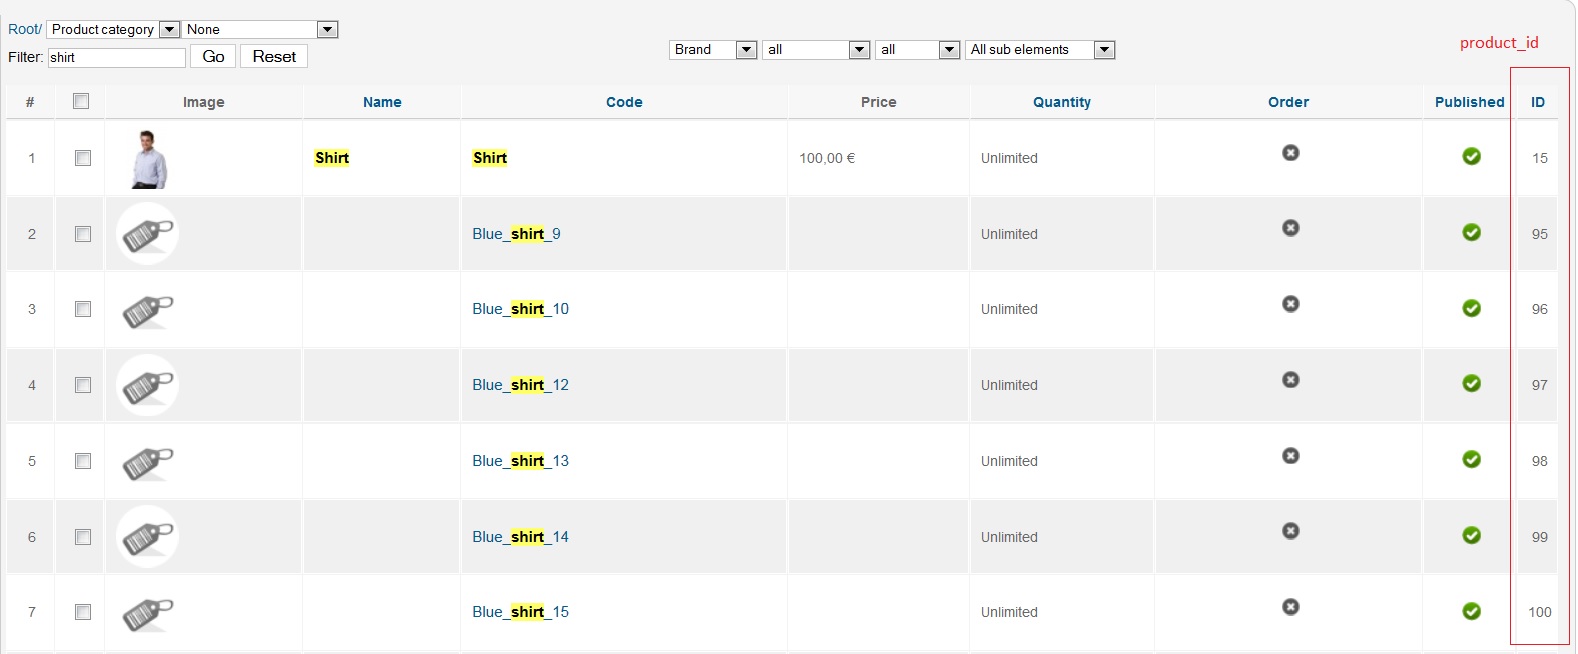The width and height of the screenshot is (1578, 654).
Task: Click ID value 15
Action: pyautogui.click(x=1539, y=158)
